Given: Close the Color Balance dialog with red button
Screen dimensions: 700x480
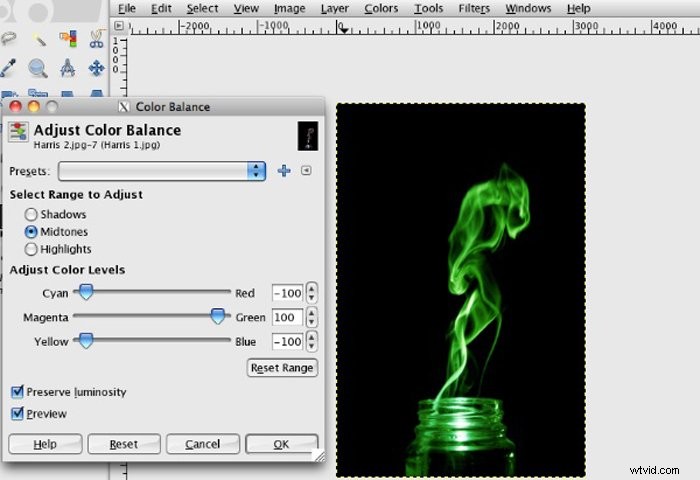Looking at the screenshot, I should click(16, 107).
